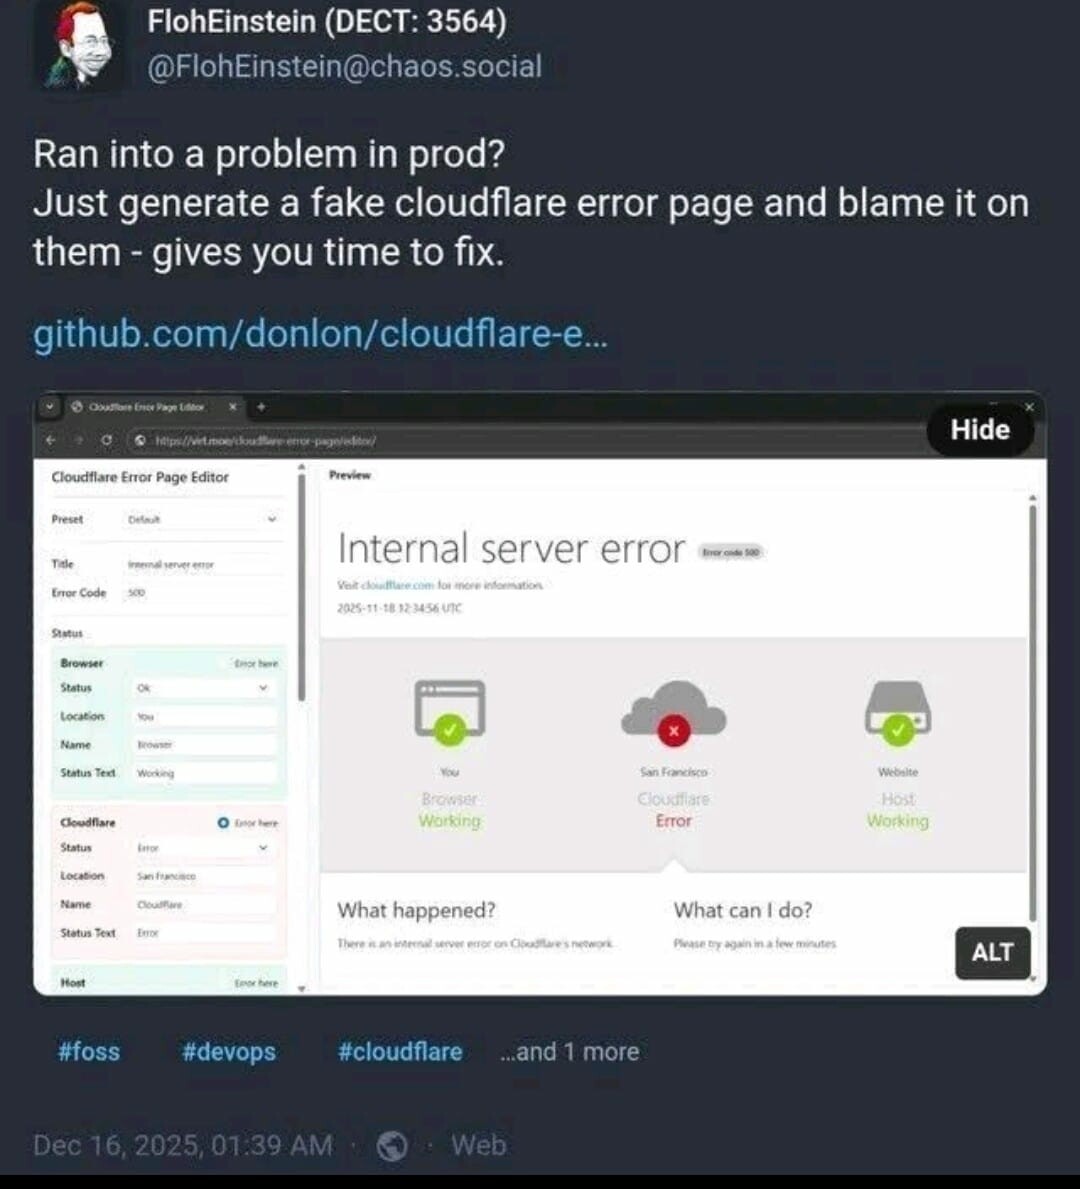Open the Preset dropdown set to Default
This screenshot has height=1189, width=1080.
click(202, 519)
